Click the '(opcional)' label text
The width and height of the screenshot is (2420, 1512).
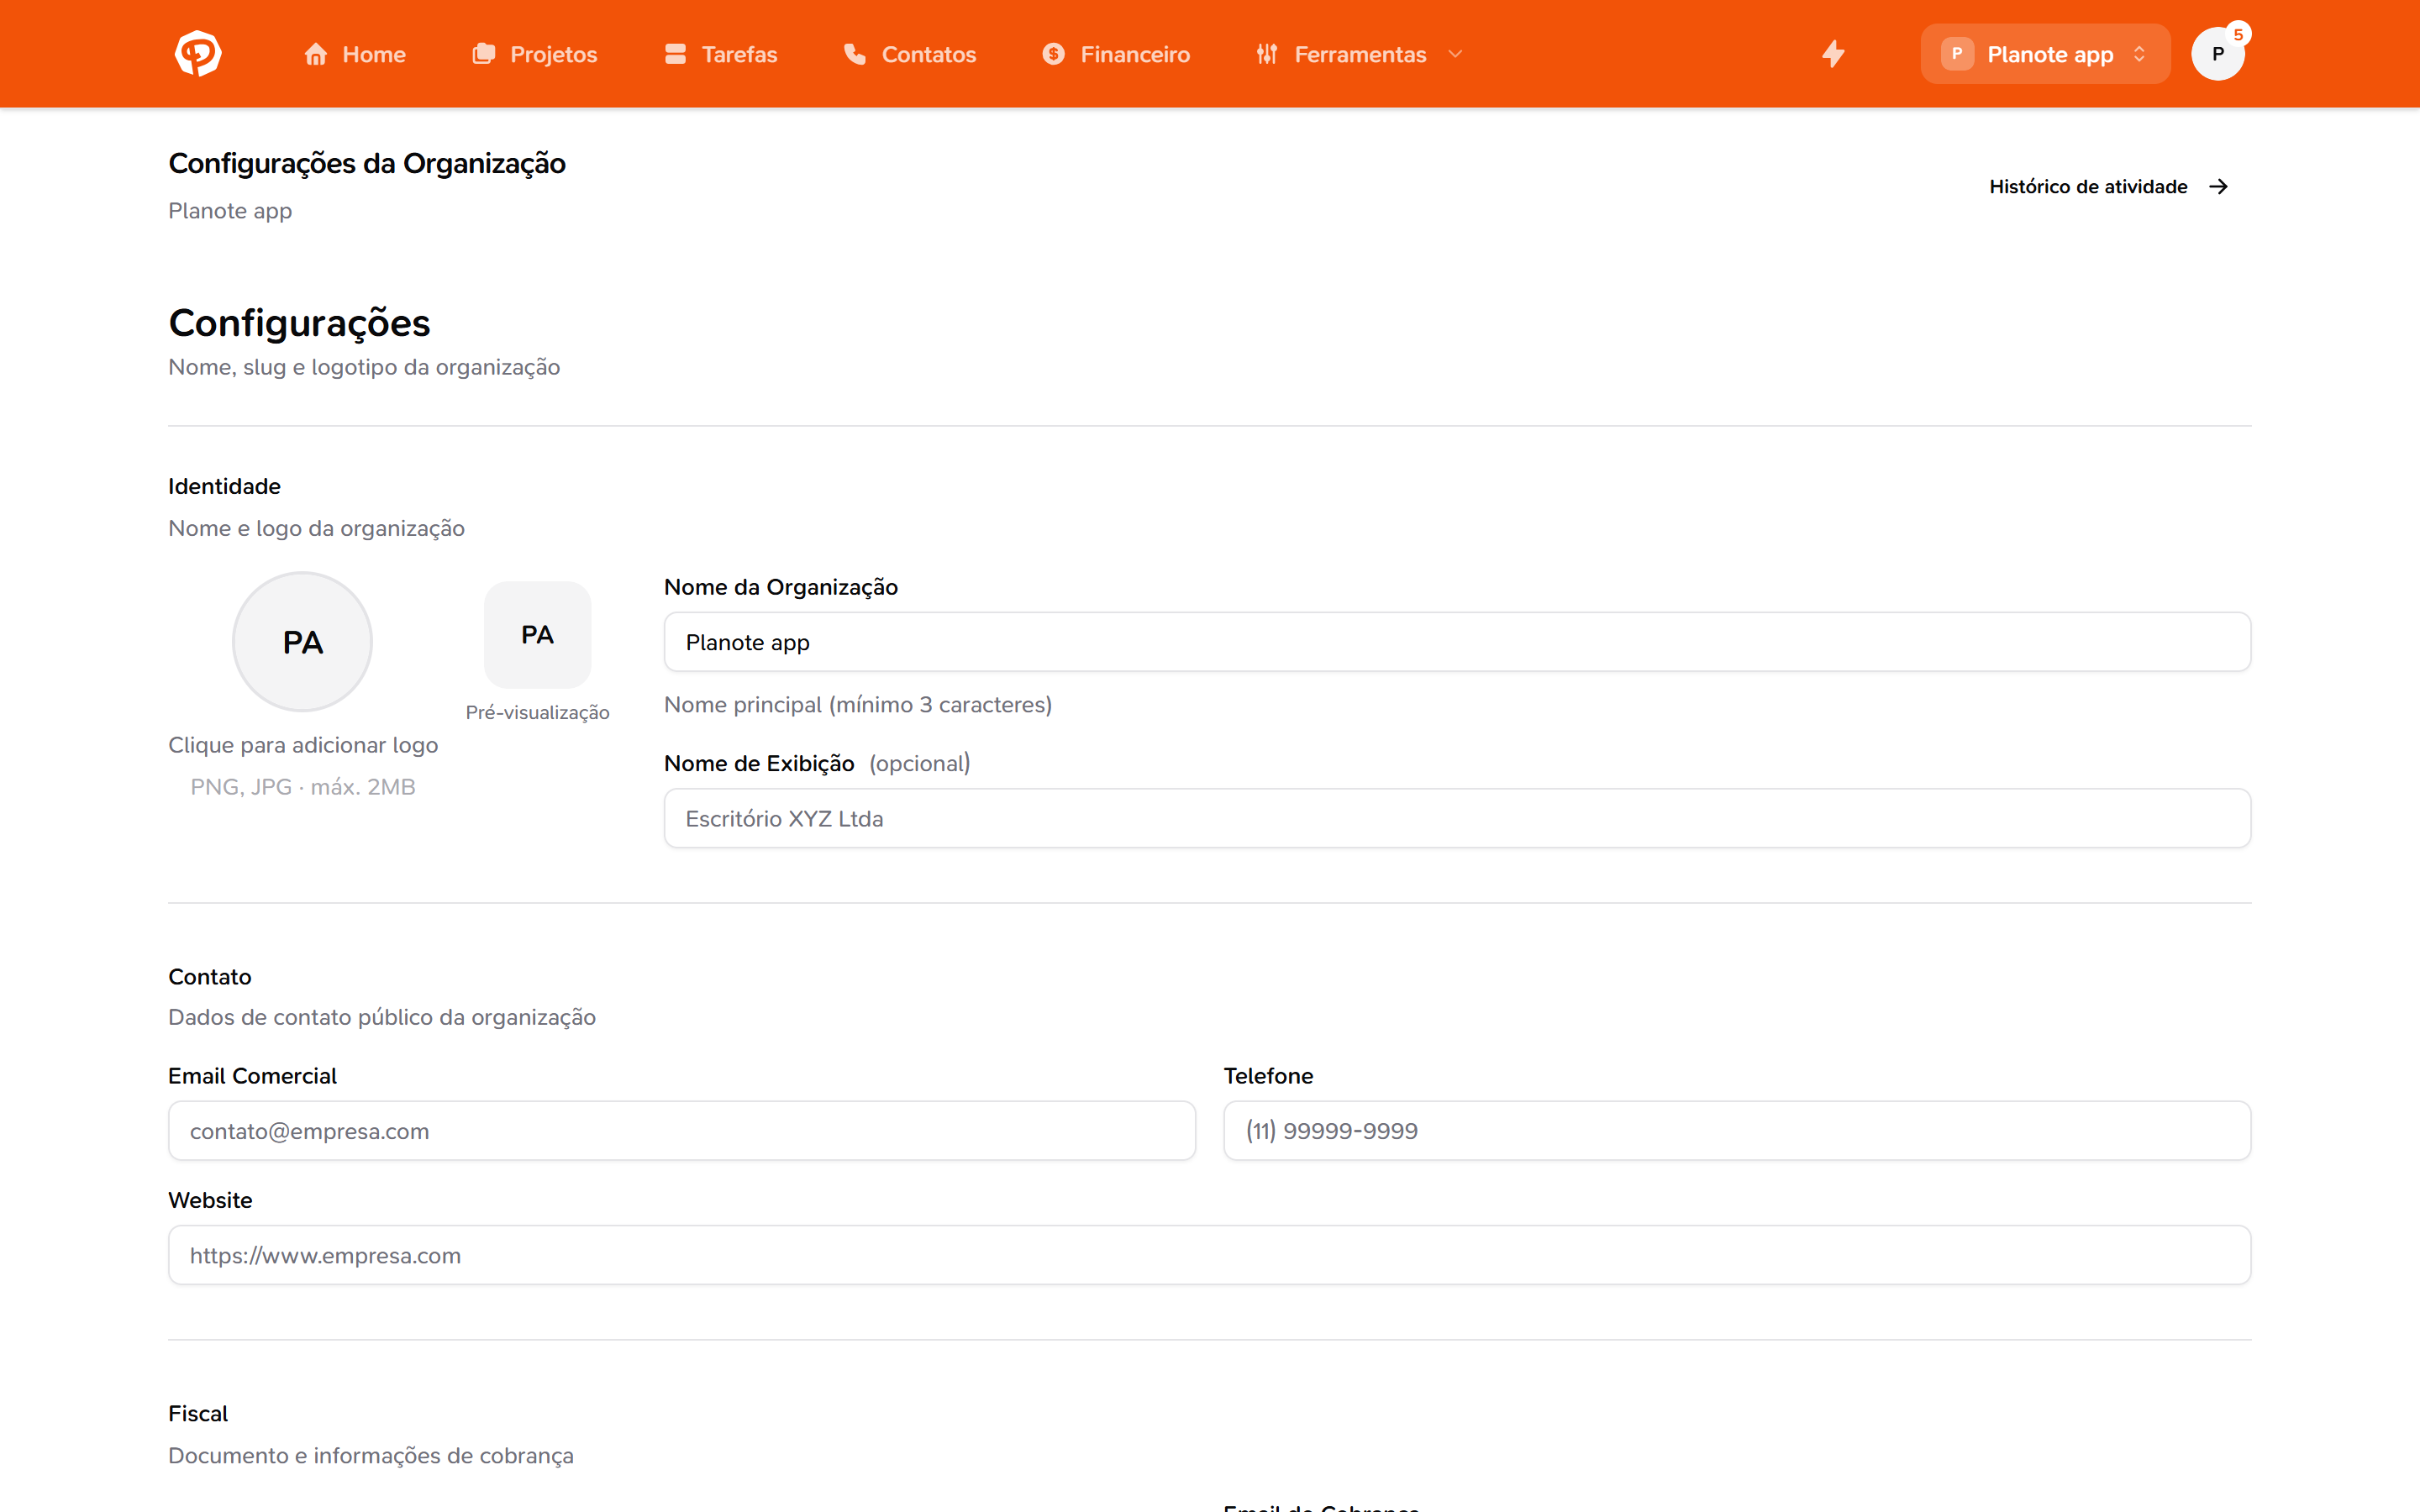click(920, 763)
